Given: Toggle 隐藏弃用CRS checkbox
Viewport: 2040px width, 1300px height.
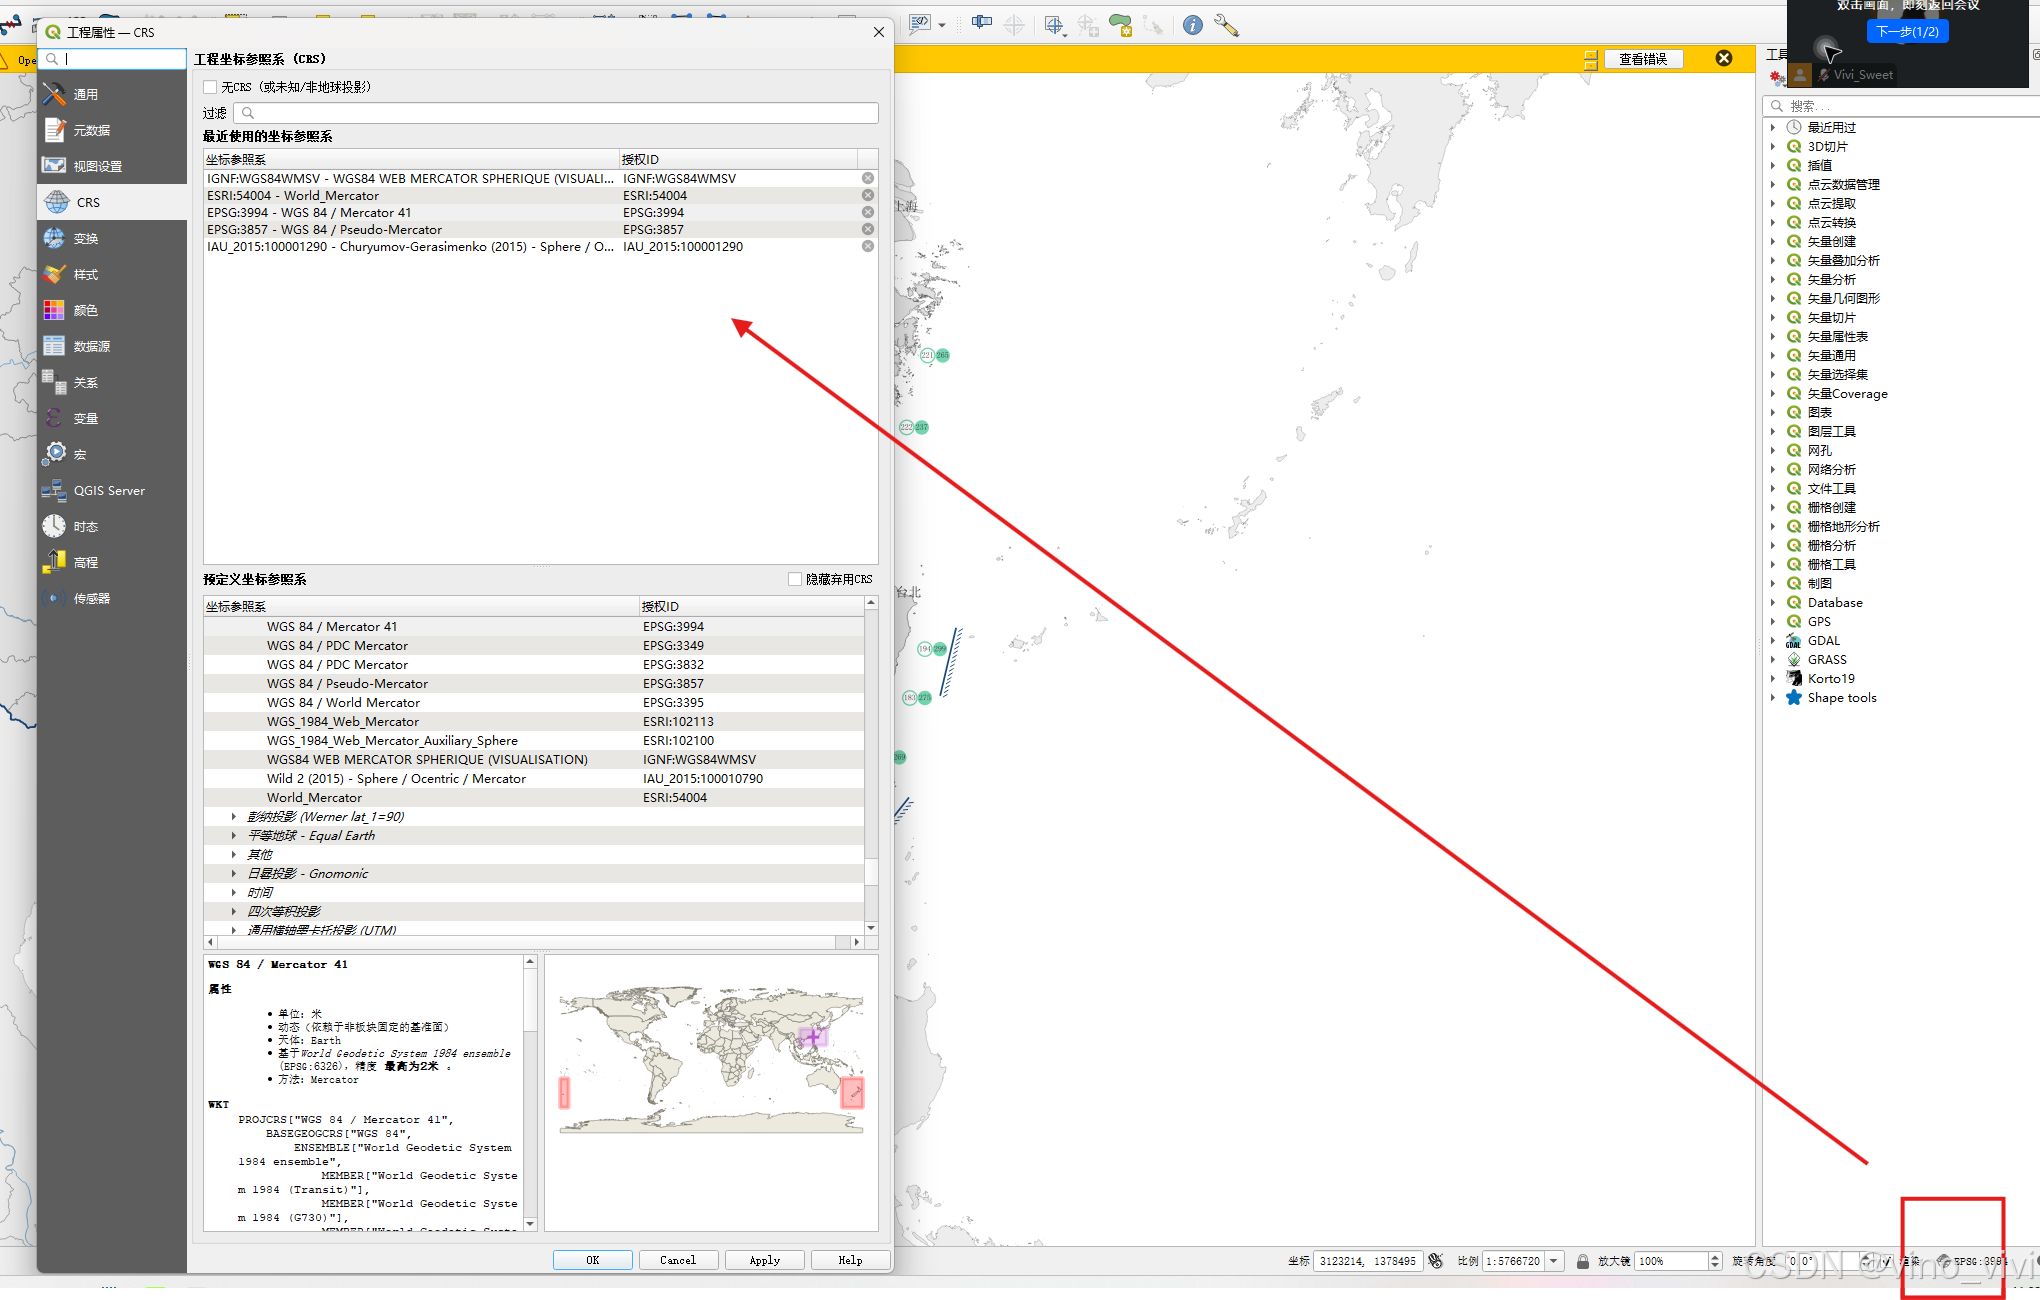Looking at the screenshot, I should coord(795,579).
